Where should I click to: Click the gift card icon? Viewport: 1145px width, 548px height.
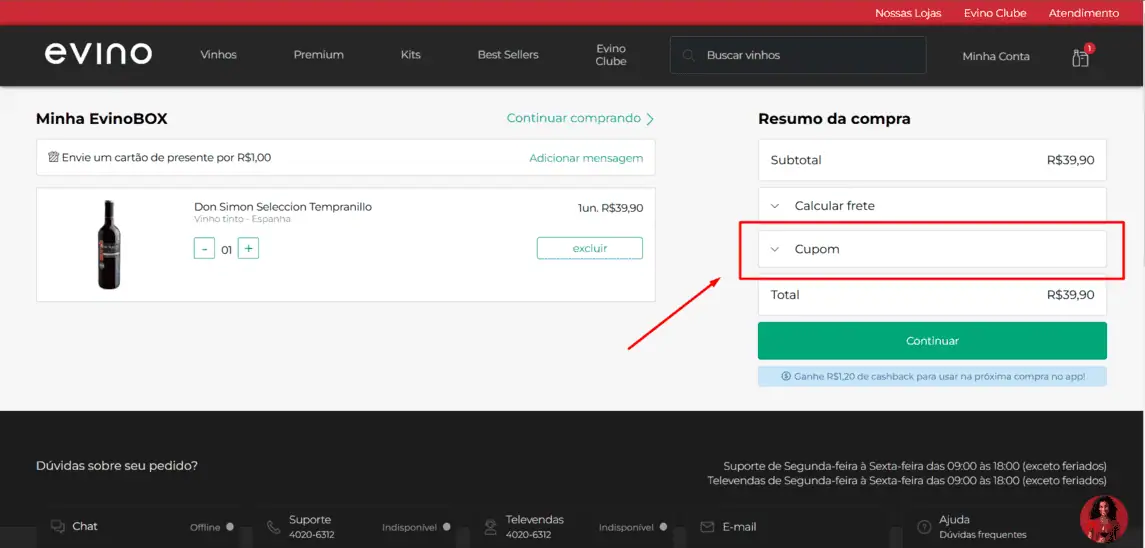[53, 157]
